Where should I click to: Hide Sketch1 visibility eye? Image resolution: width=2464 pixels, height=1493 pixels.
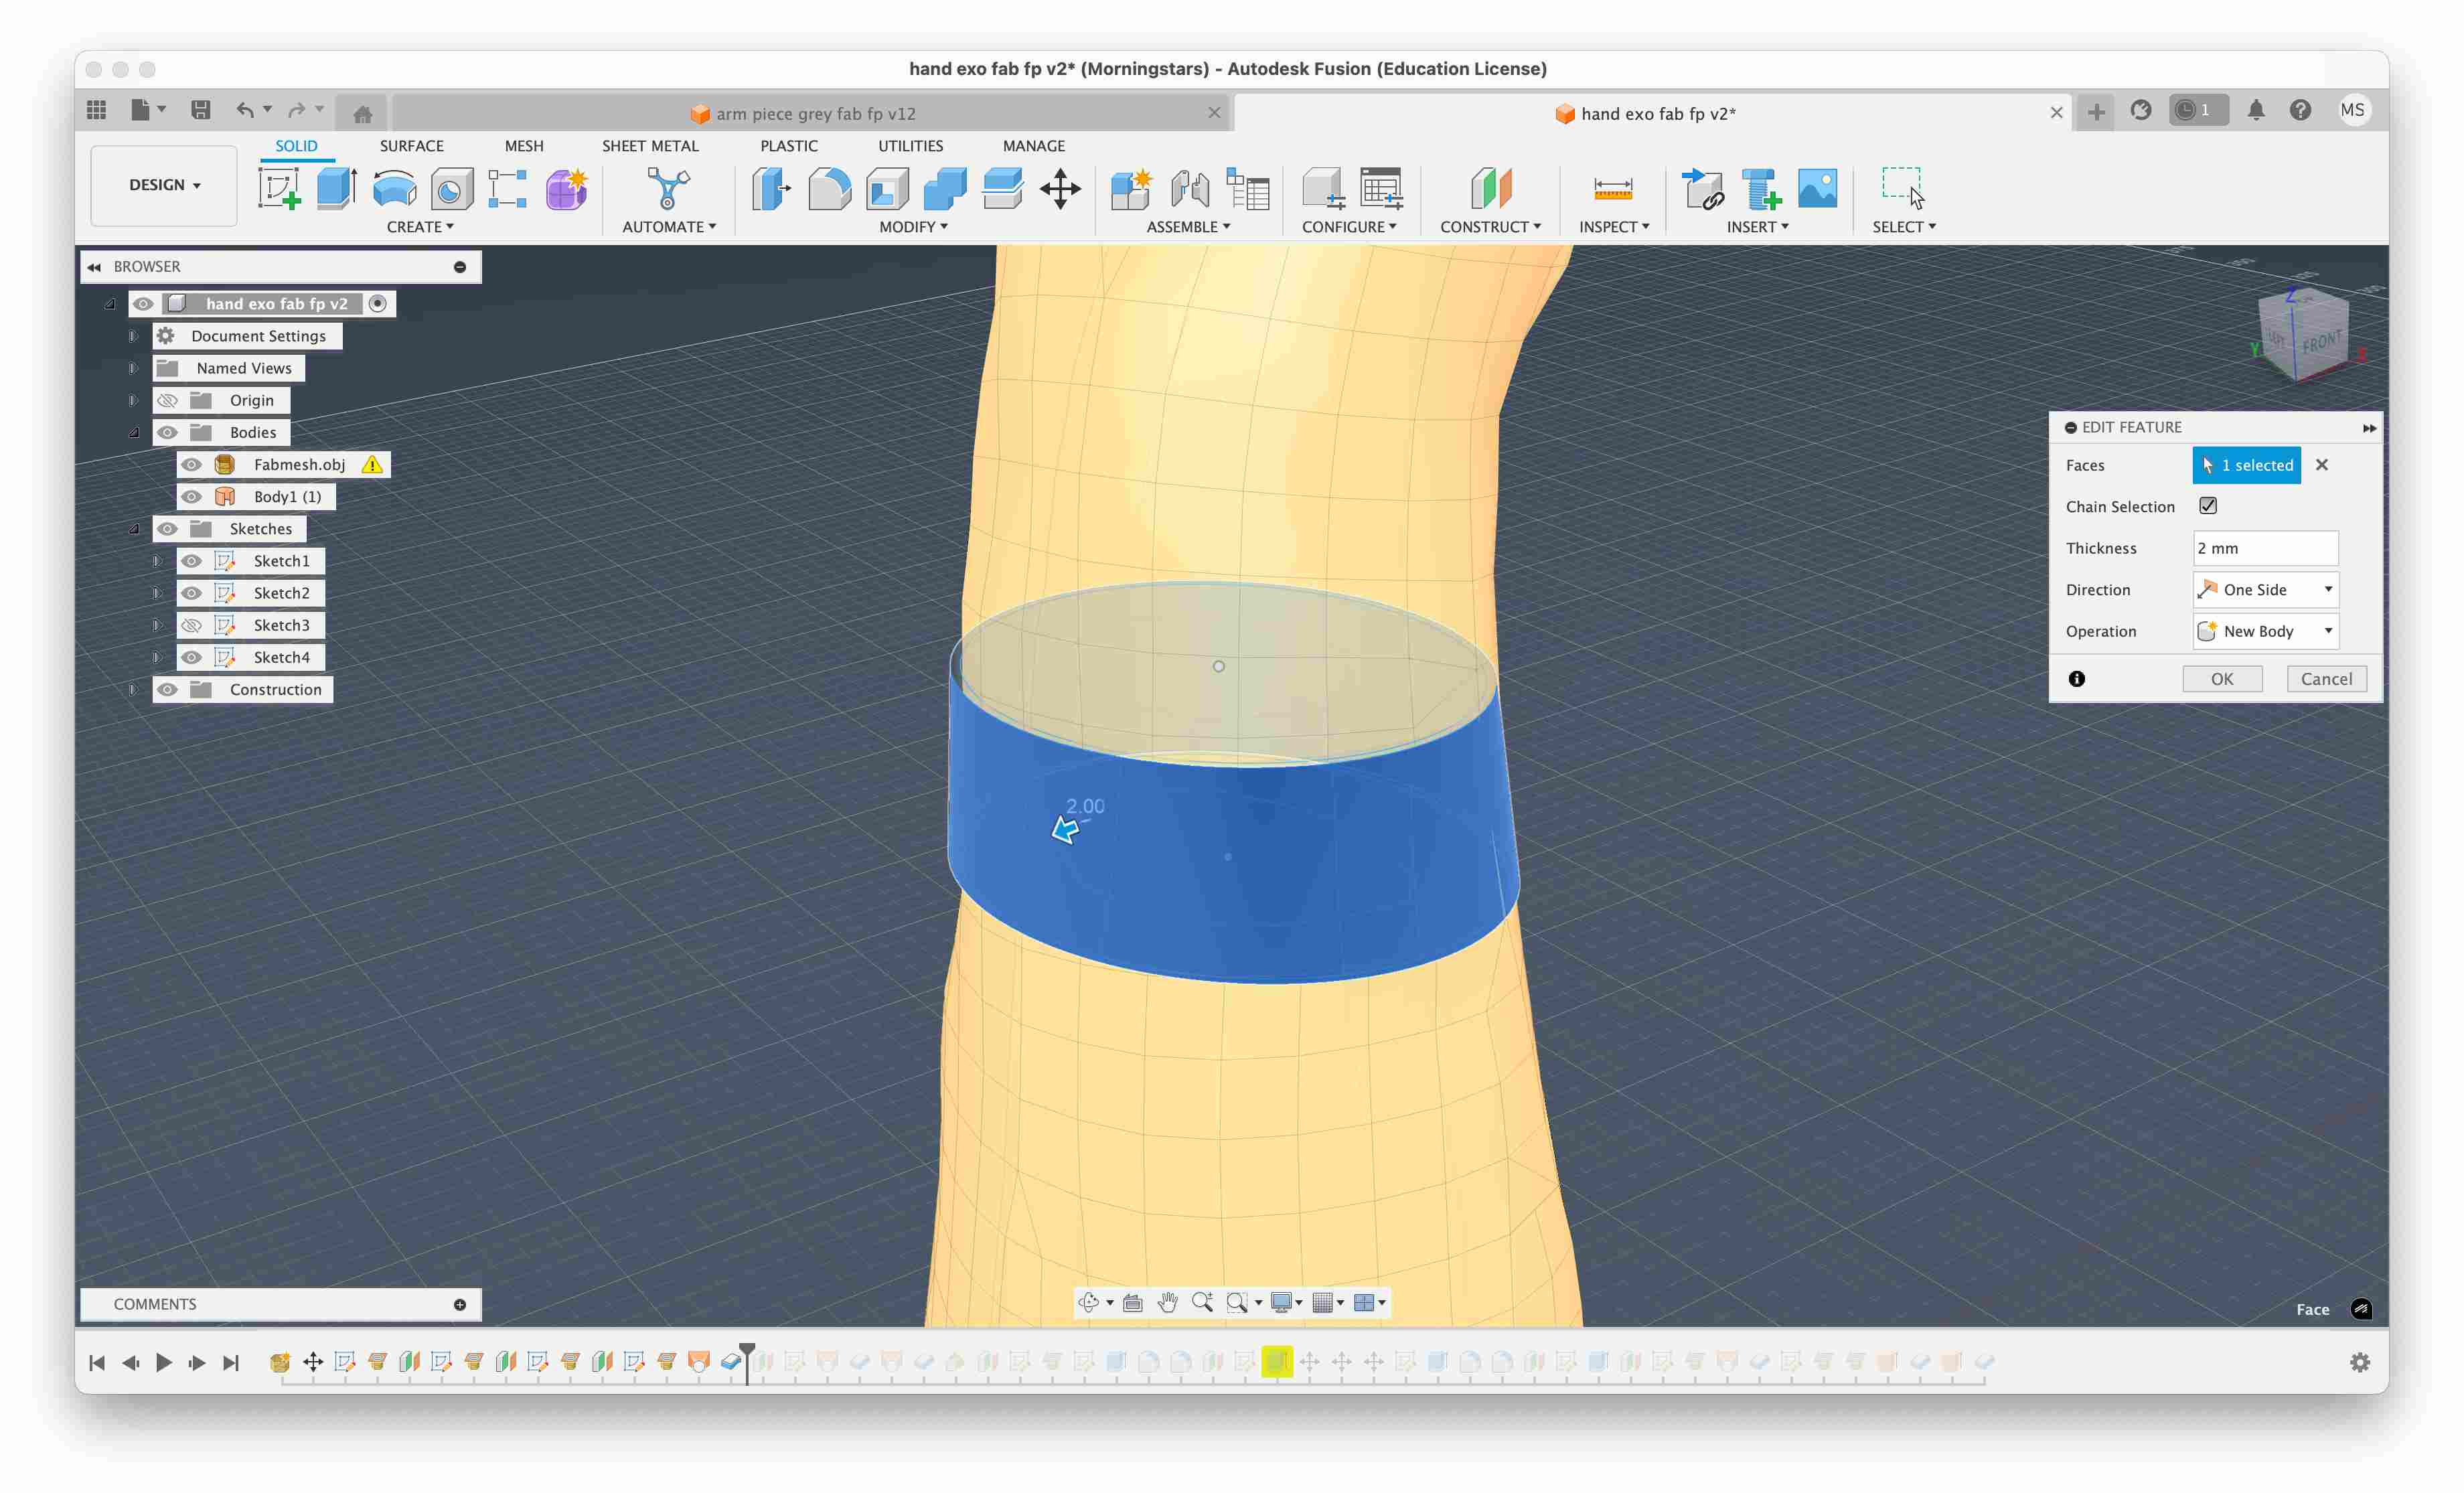click(x=192, y=561)
